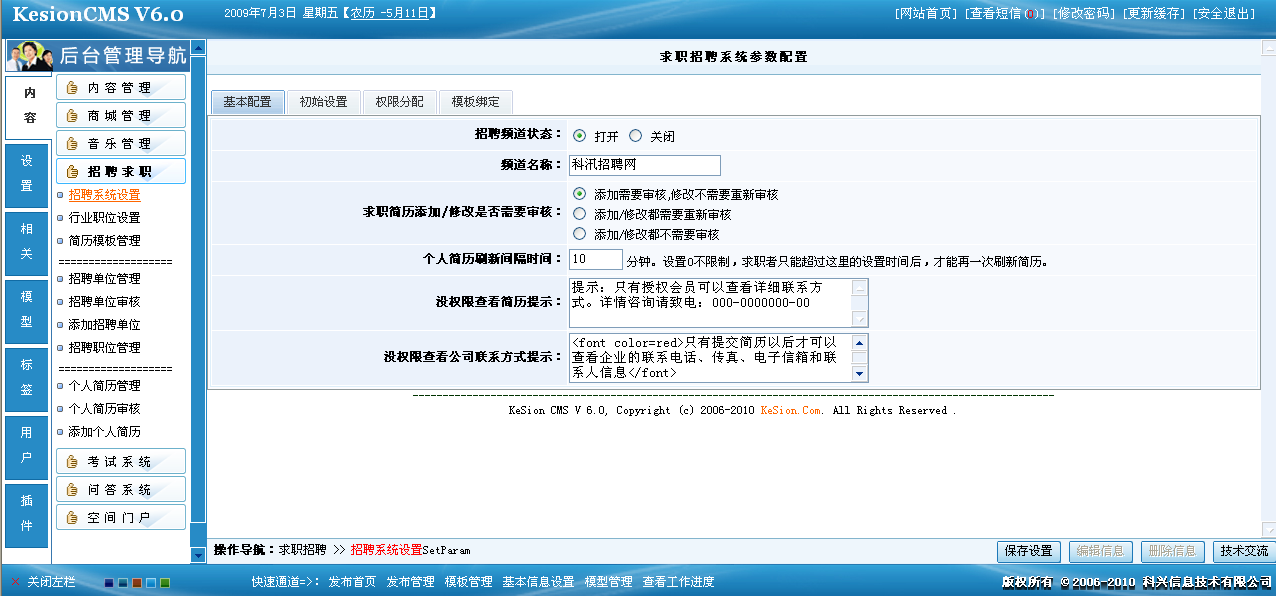Viewport: 1276px width, 596px height.
Task: Open the 商城管理 module icon
Action: (120, 114)
